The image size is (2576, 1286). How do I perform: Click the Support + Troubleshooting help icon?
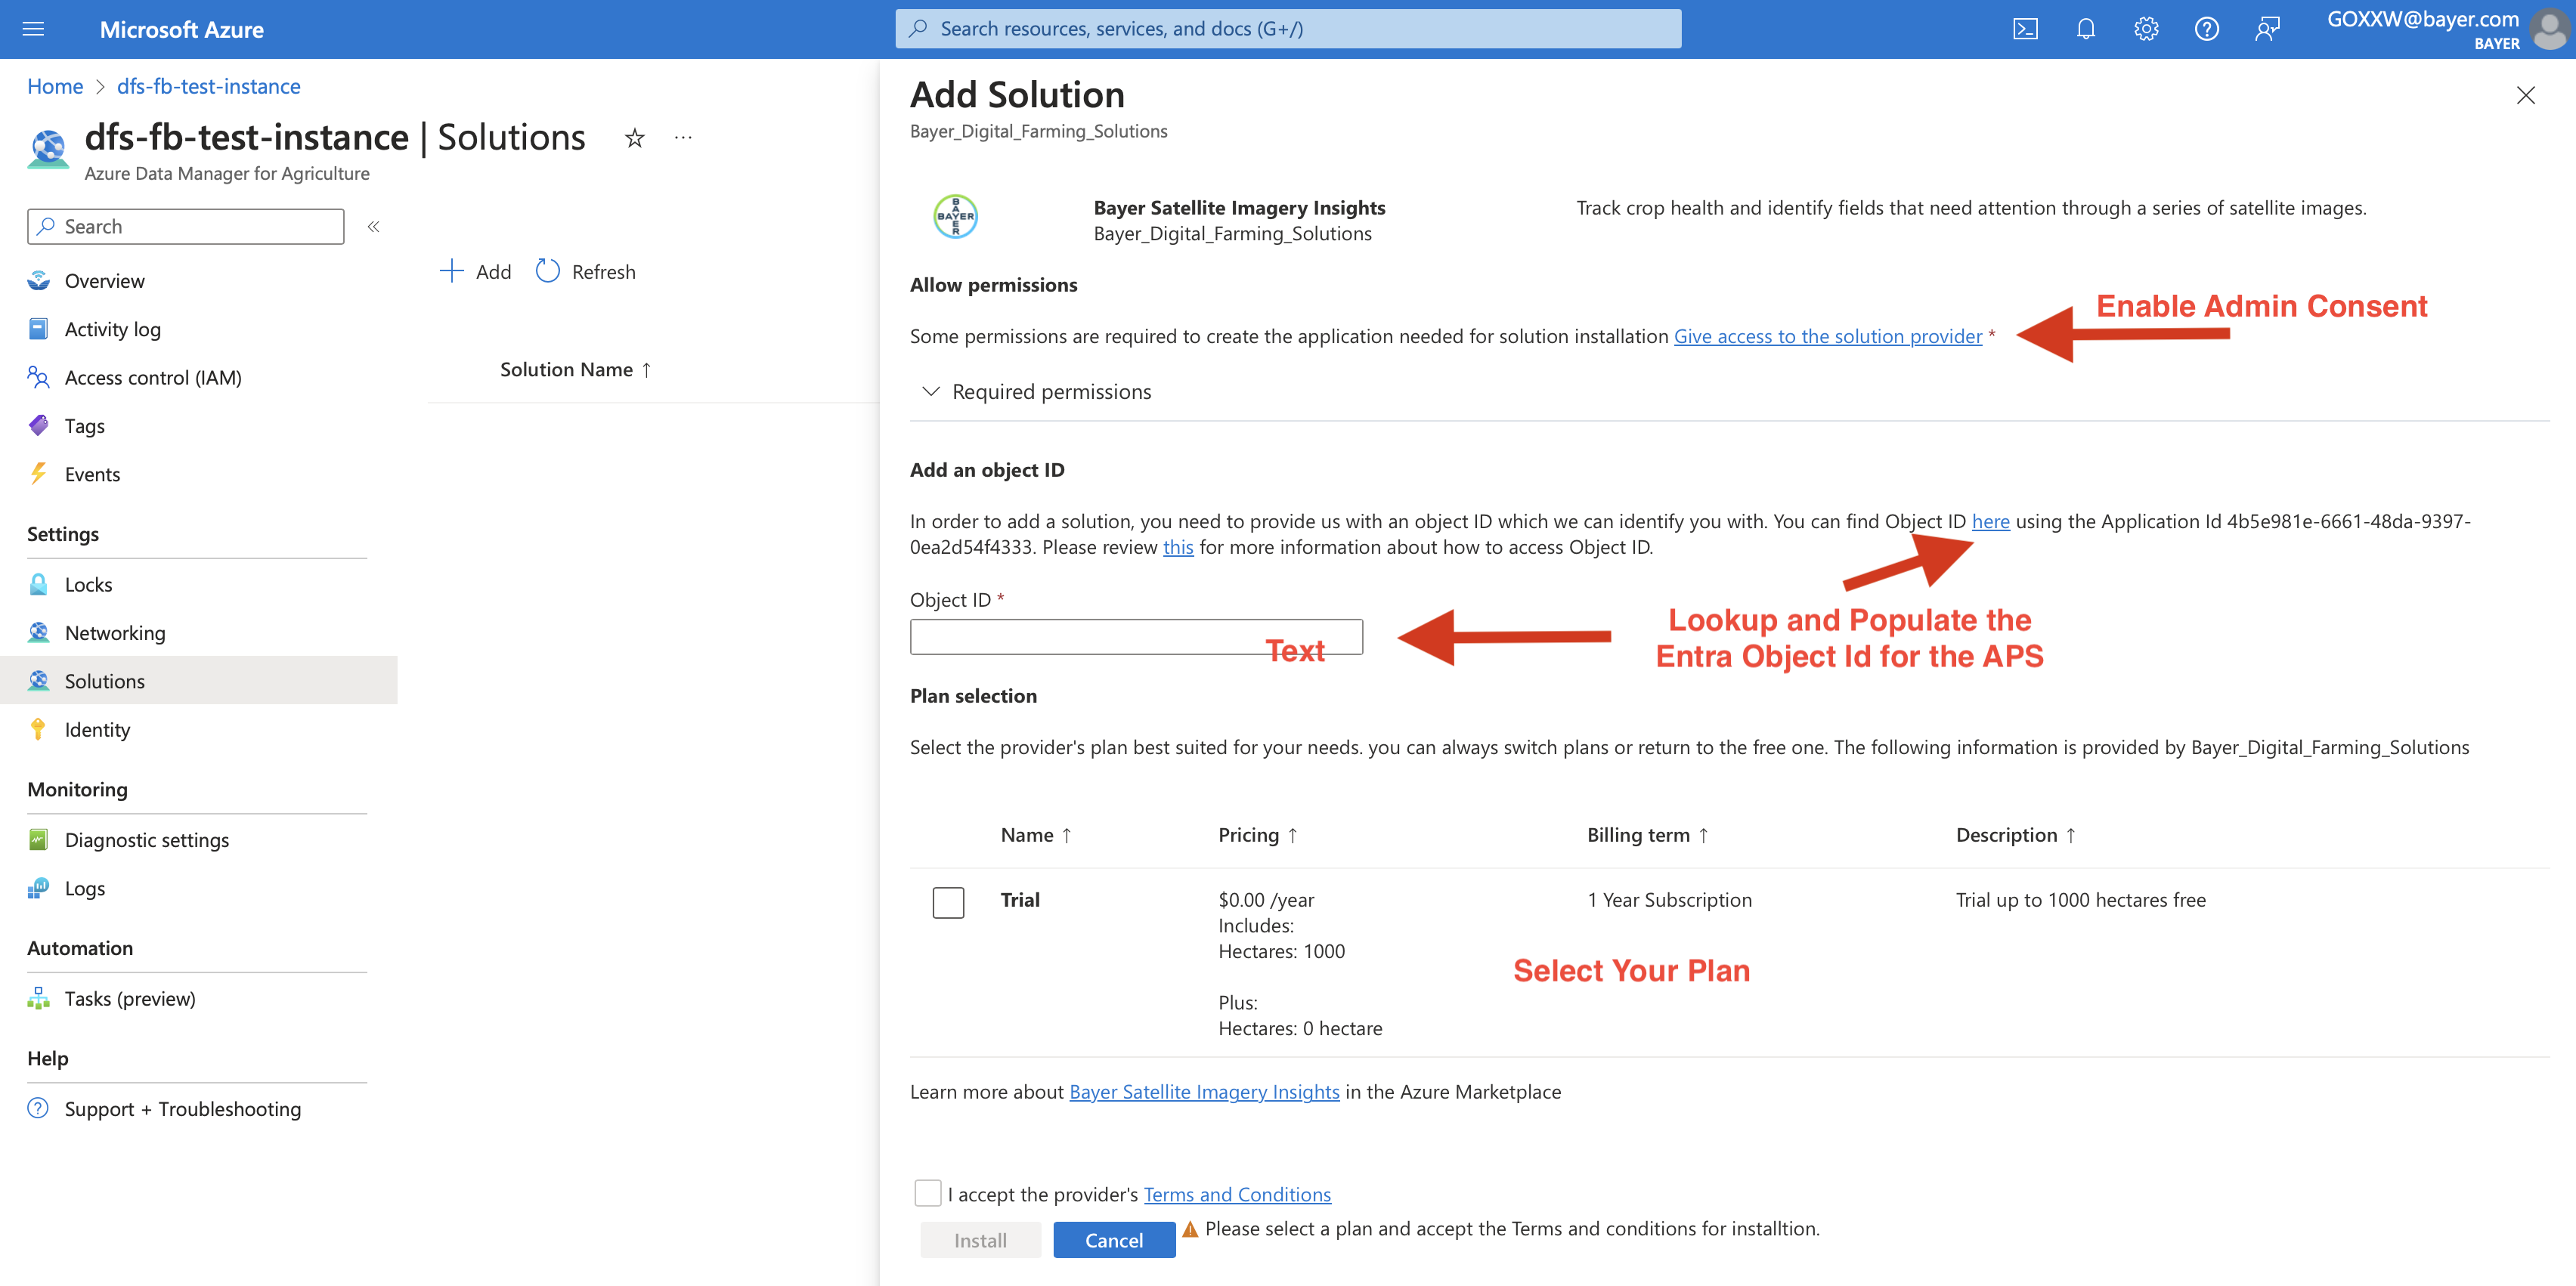(38, 1108)
